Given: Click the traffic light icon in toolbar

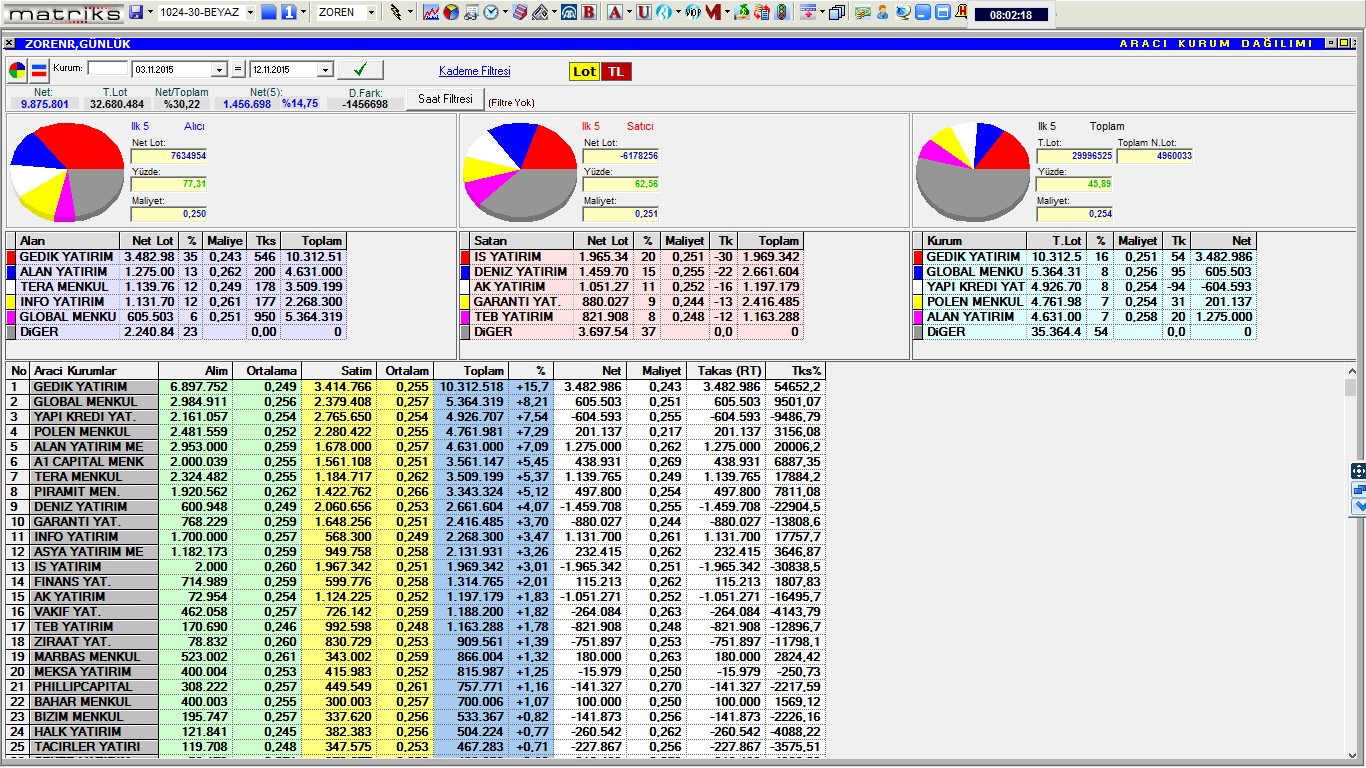Looking at the screenshot, I should (x=781, y=13).
